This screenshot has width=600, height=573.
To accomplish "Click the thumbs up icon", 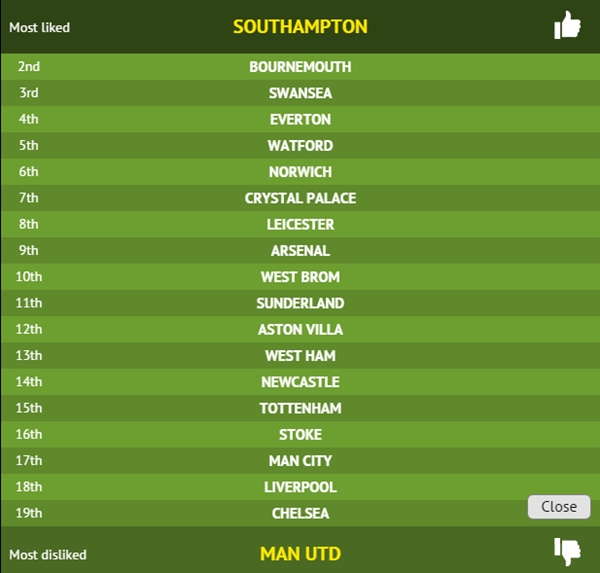I will tap(567, 26).
